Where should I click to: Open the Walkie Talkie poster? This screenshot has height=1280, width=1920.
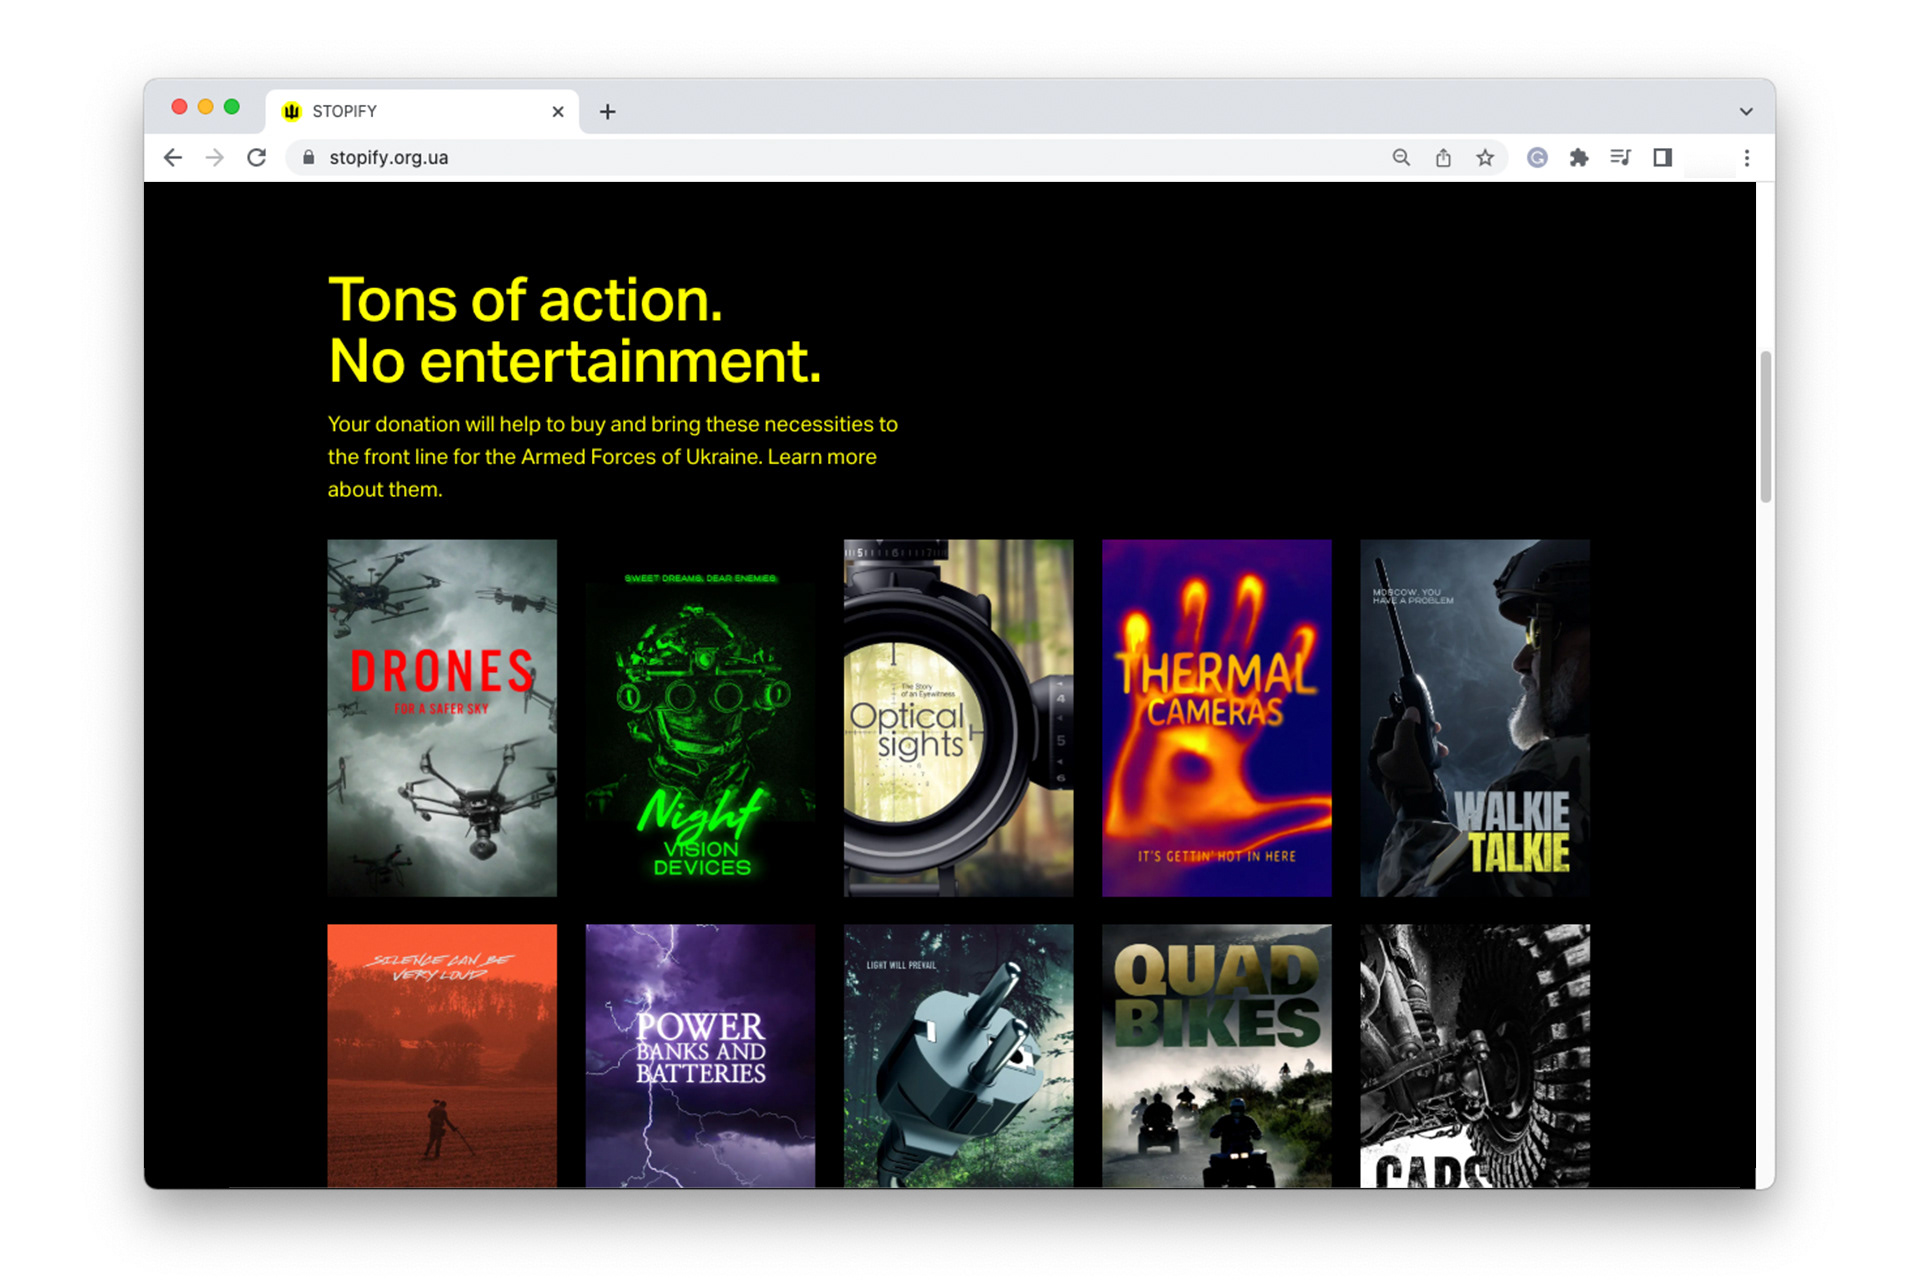tap(1475, 718)
